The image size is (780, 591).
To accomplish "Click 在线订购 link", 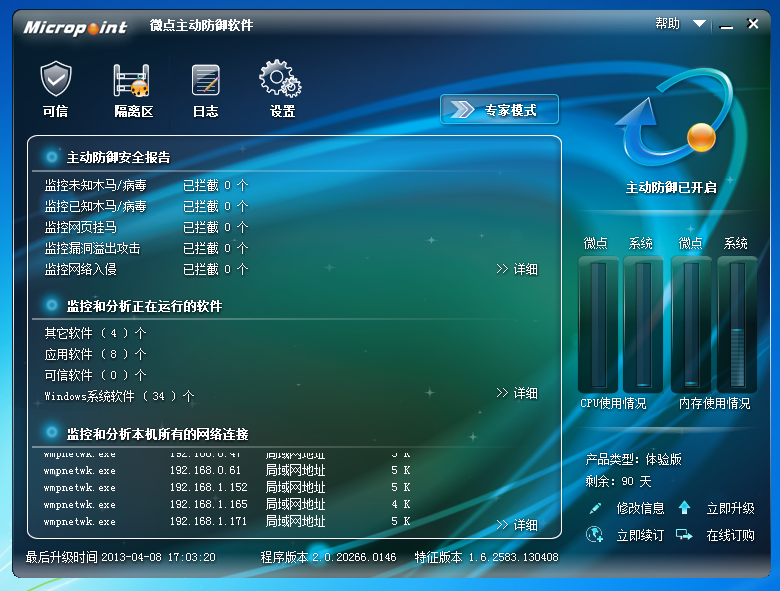I will [730, 535].
